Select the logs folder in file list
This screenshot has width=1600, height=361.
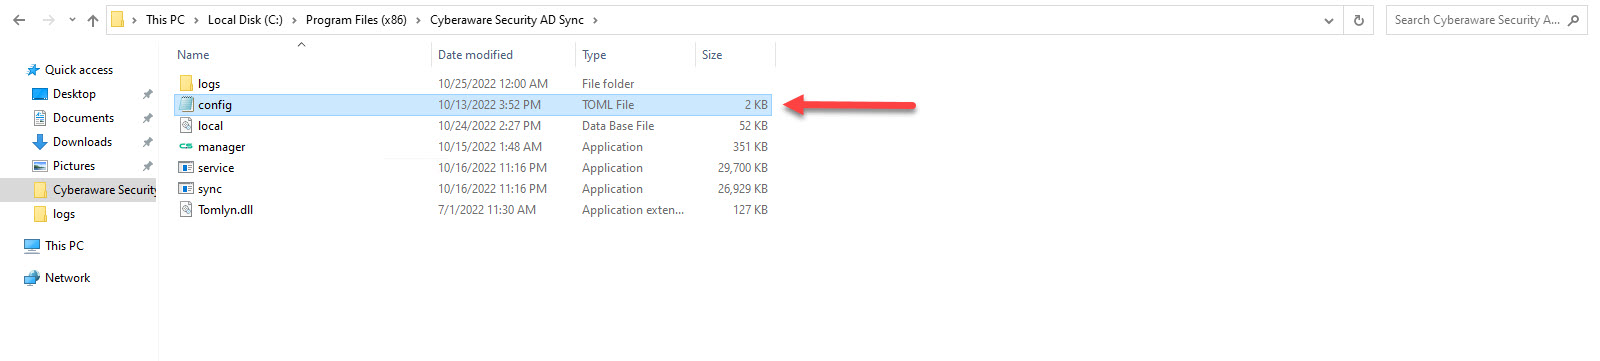pyautogui.click(x=209, y=84)
